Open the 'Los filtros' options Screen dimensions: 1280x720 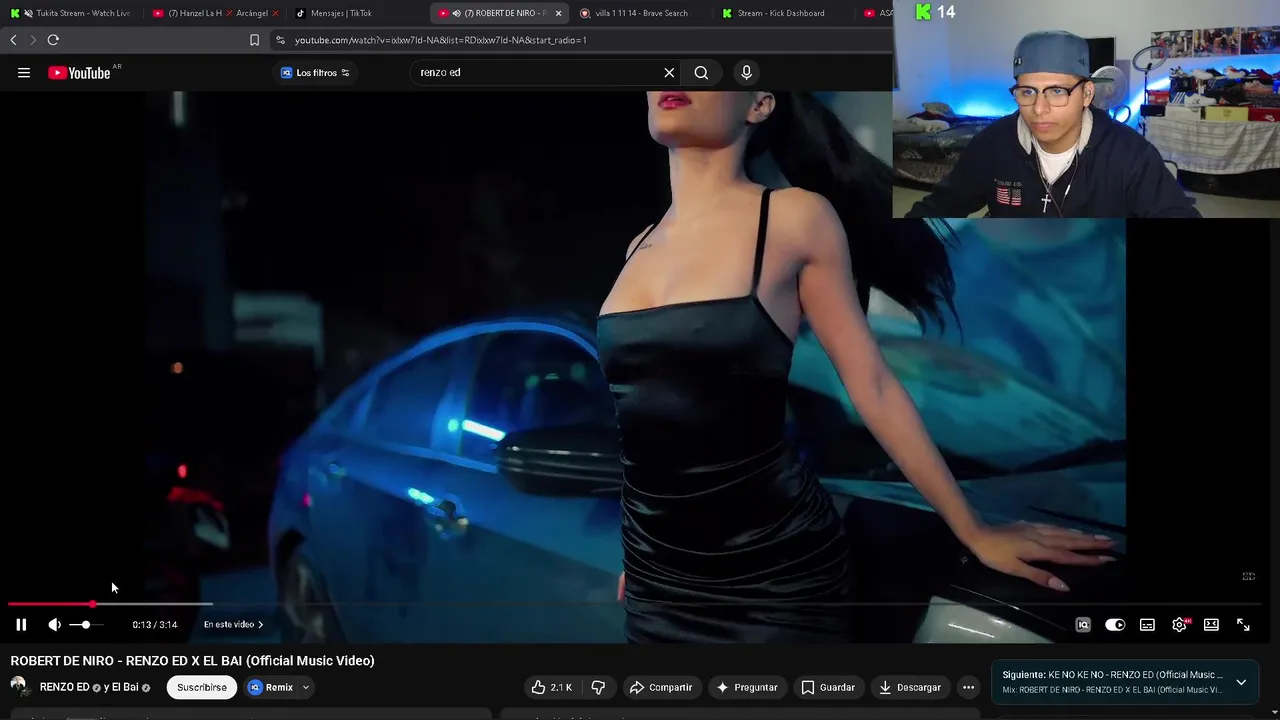point(315,72)
